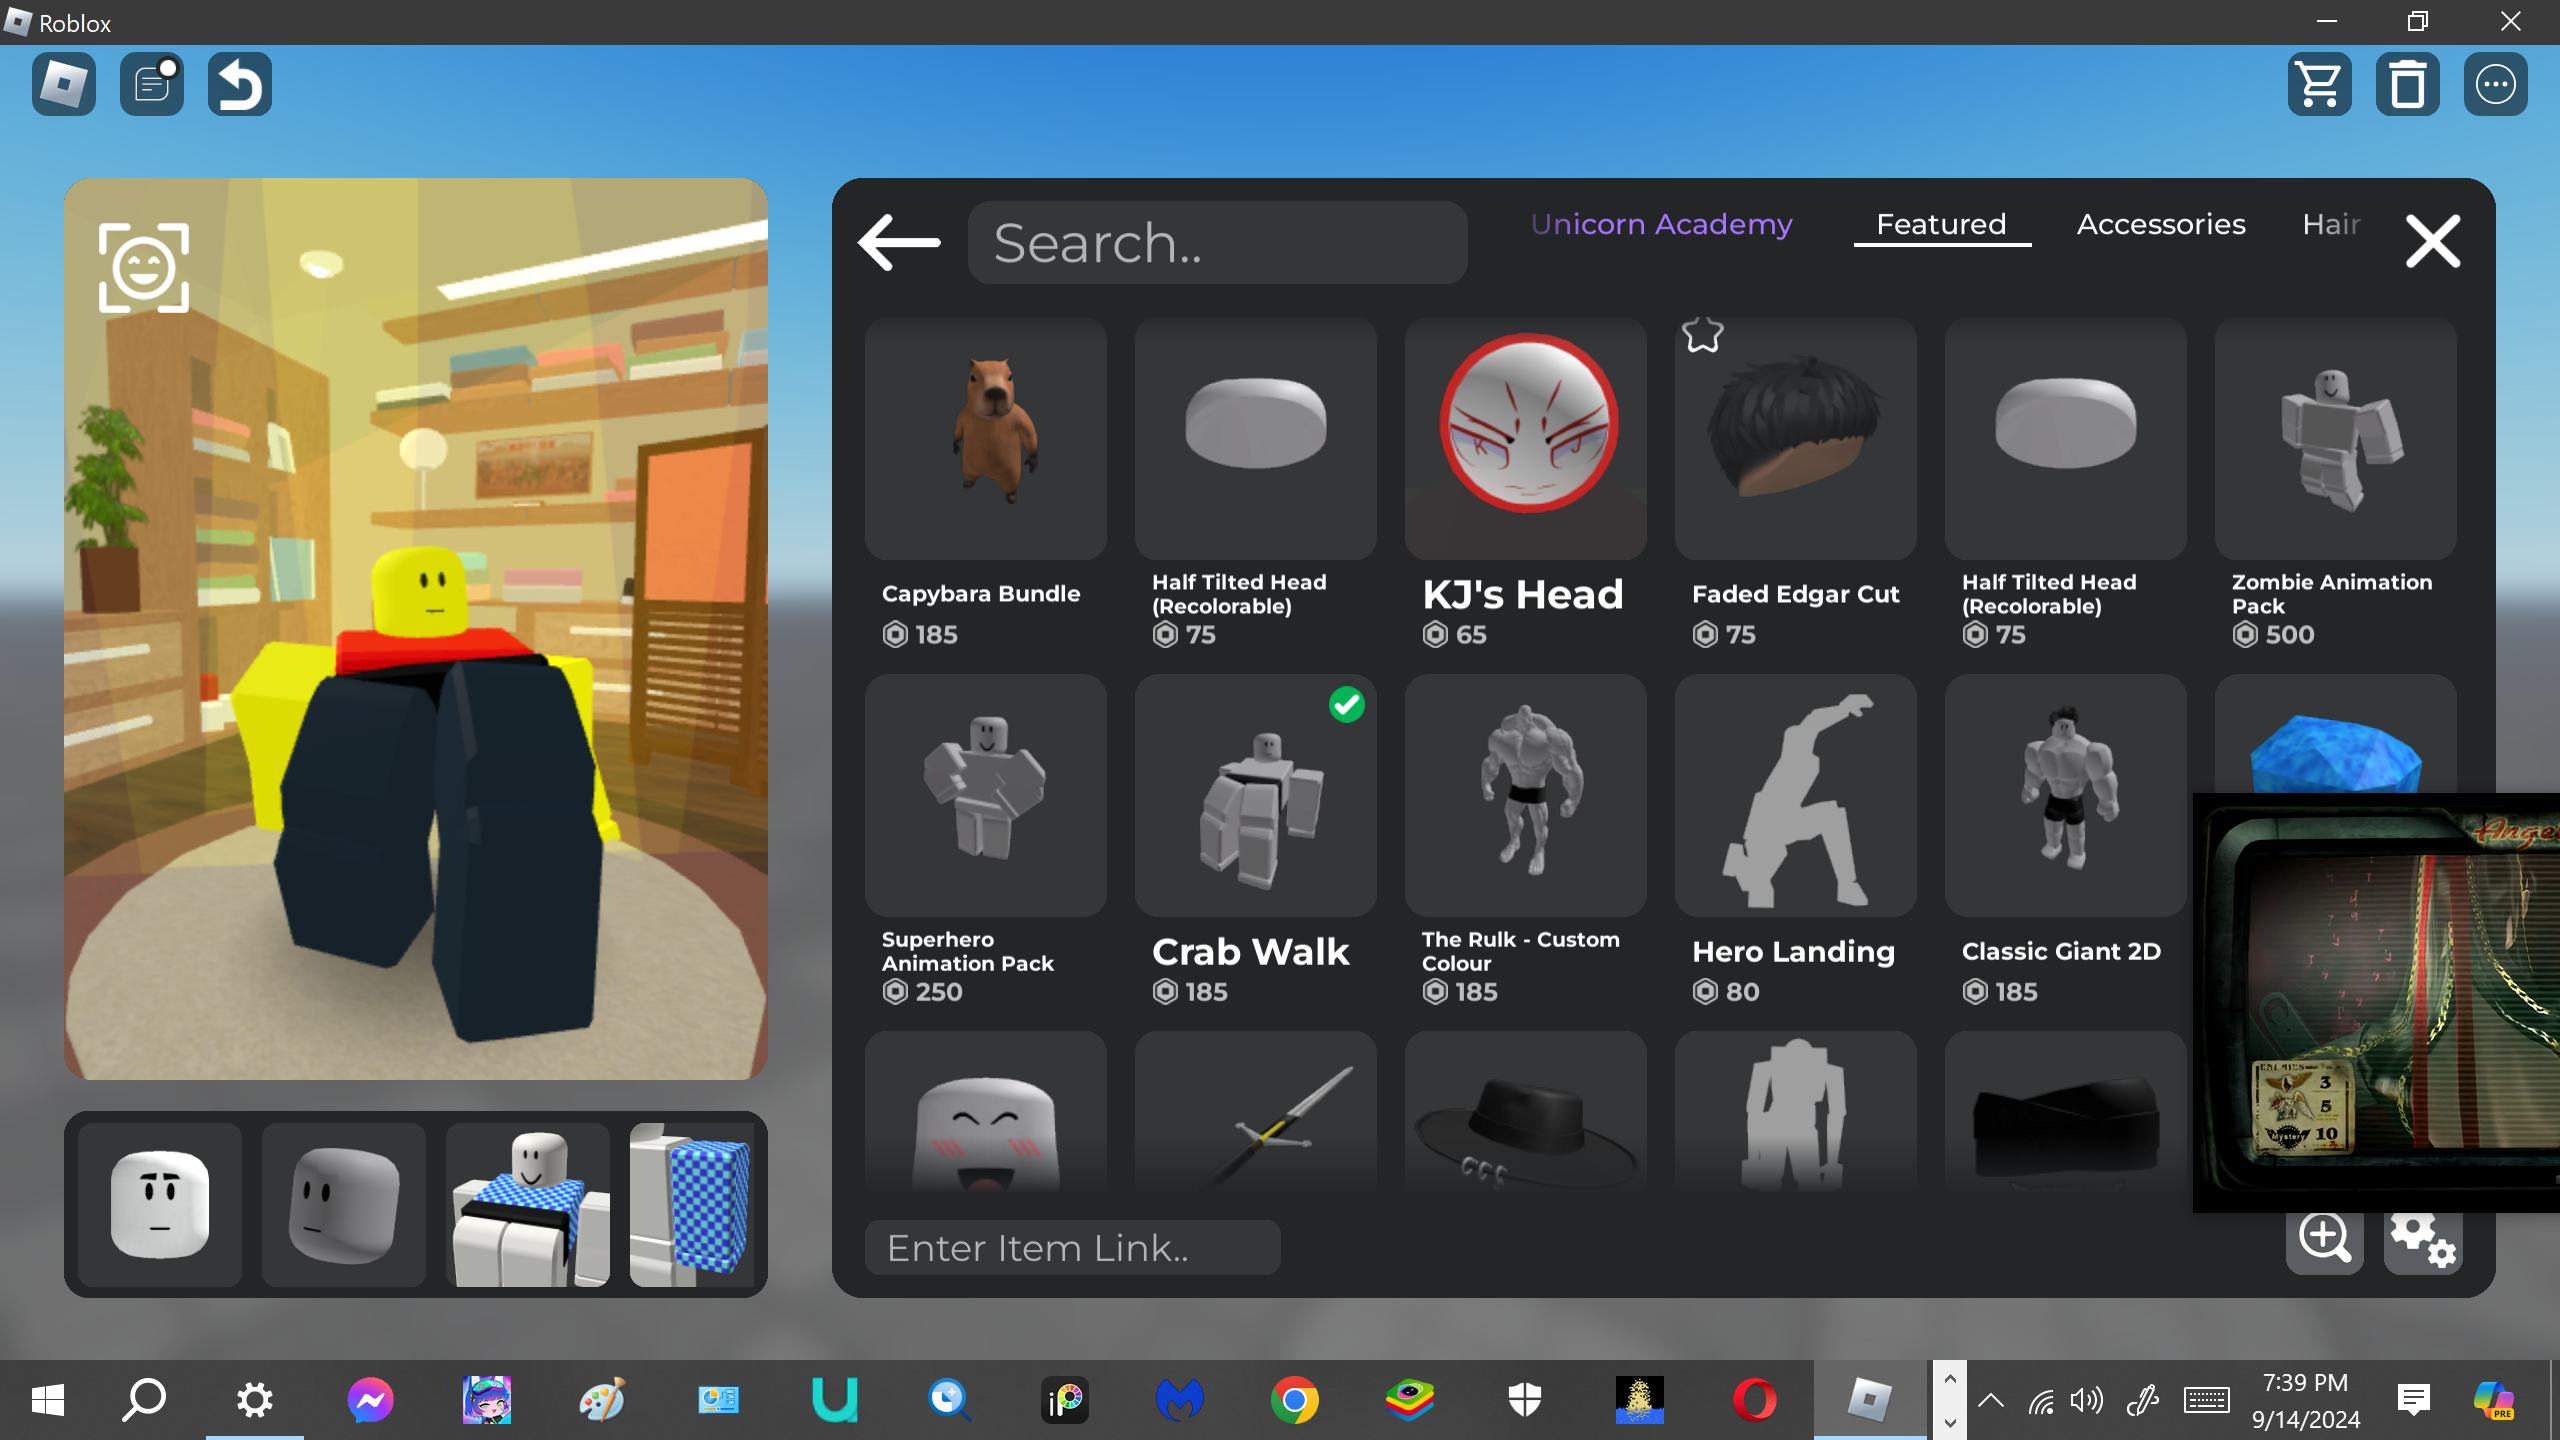The height and width of the screenshot is (1440, 2560).
Task: Go back with the left arrow
Action: pyautogui.click(x=898, y=242)
